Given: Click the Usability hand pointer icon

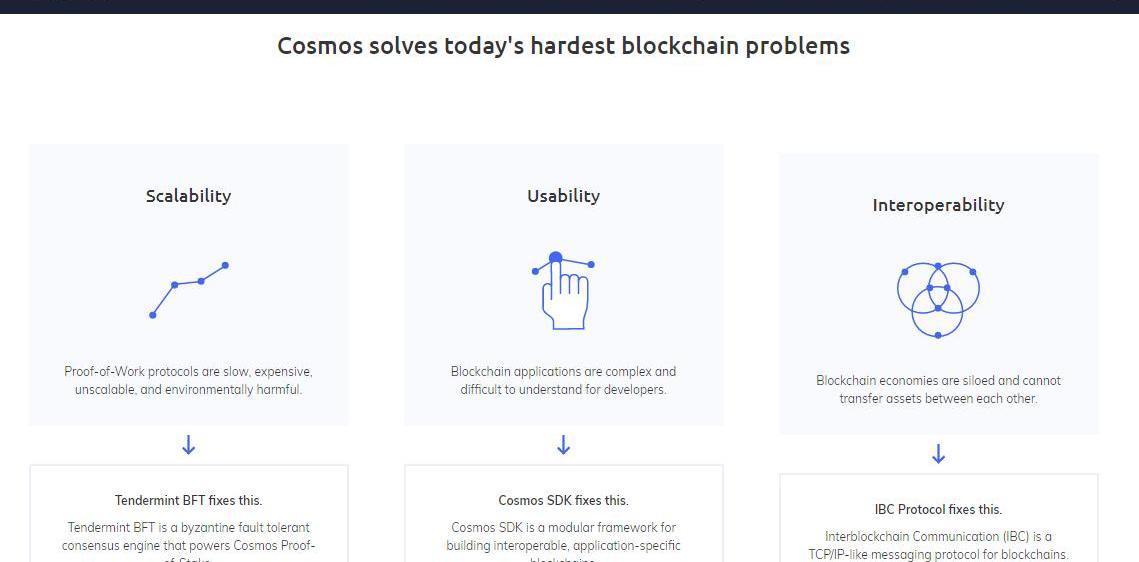Looking at the screenshot, I should coord(563,291).
